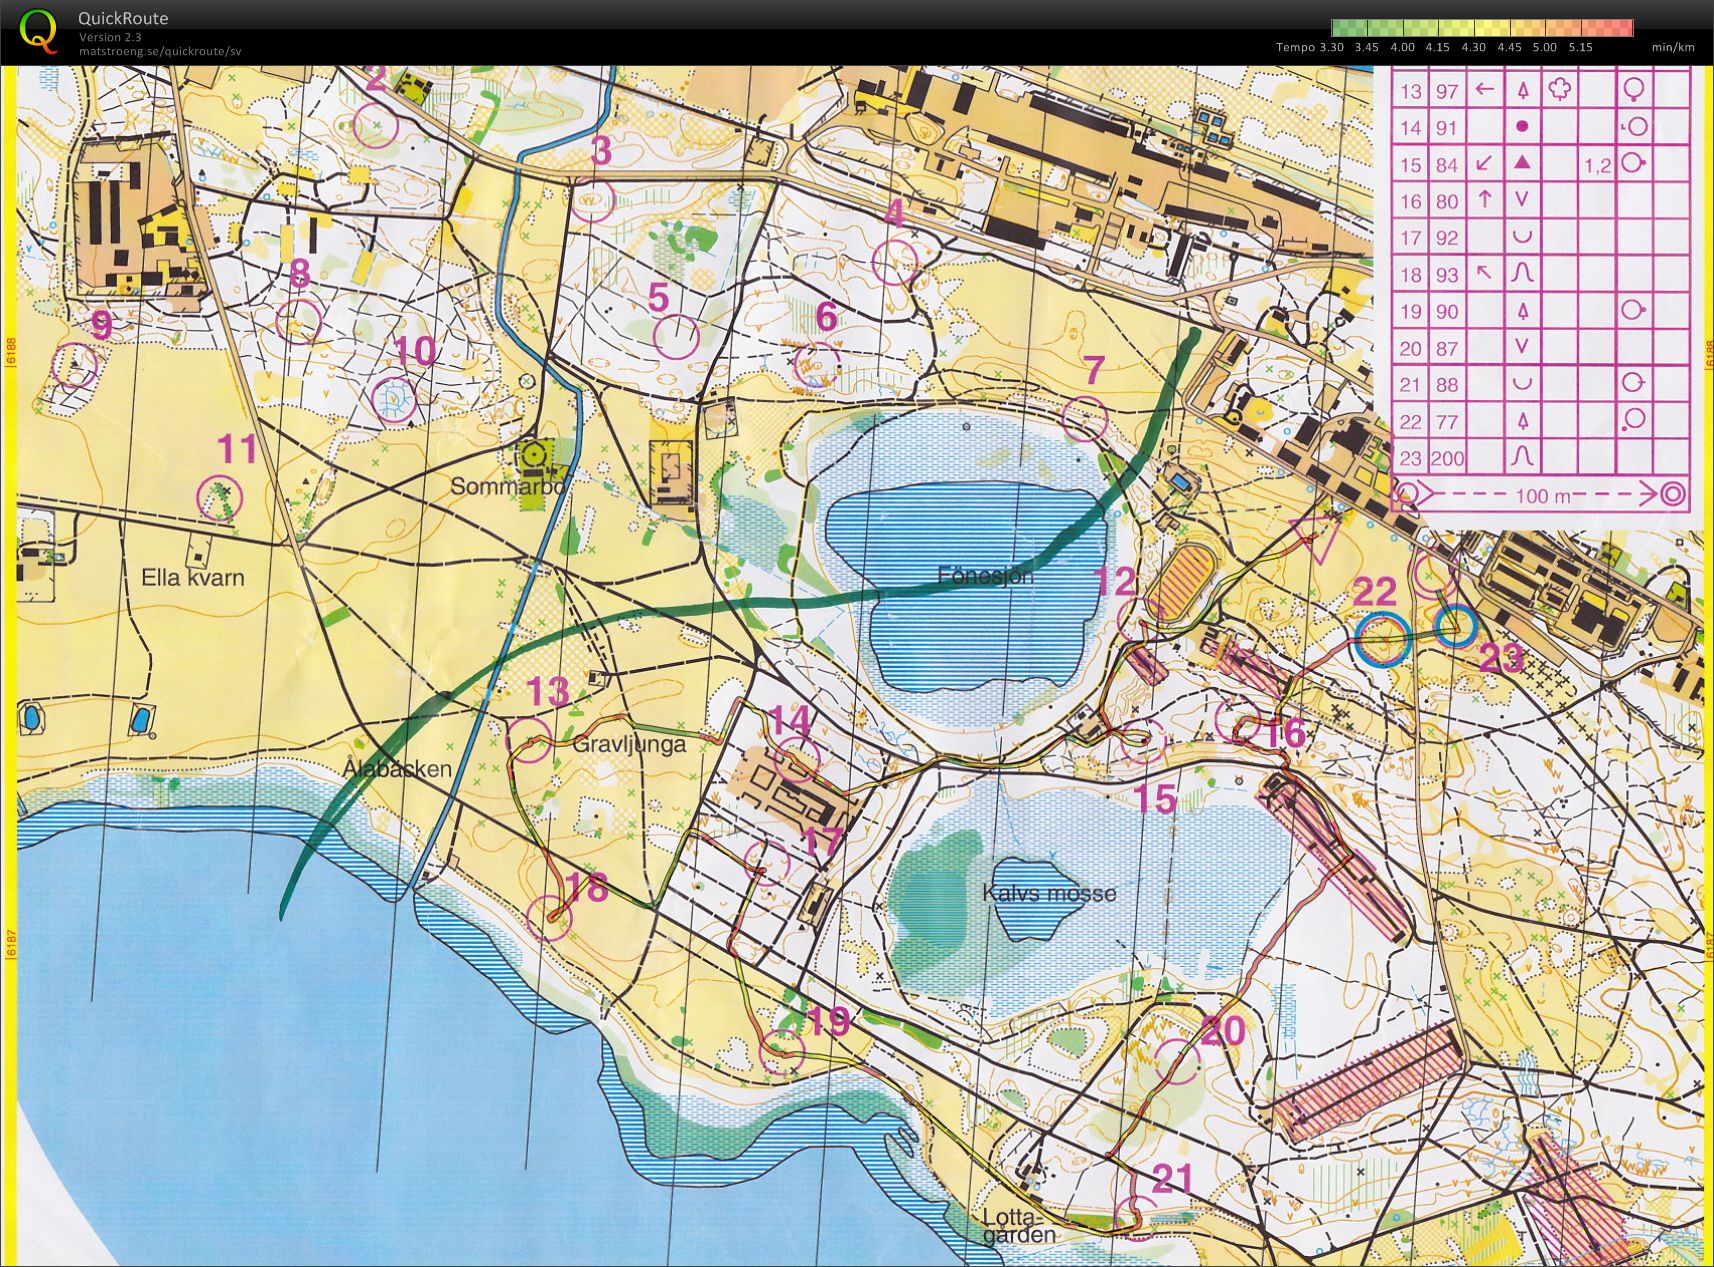Click the Fönesjön lake label
This screenshot has height=1267, width=1714.
click(x=985, y=575)
